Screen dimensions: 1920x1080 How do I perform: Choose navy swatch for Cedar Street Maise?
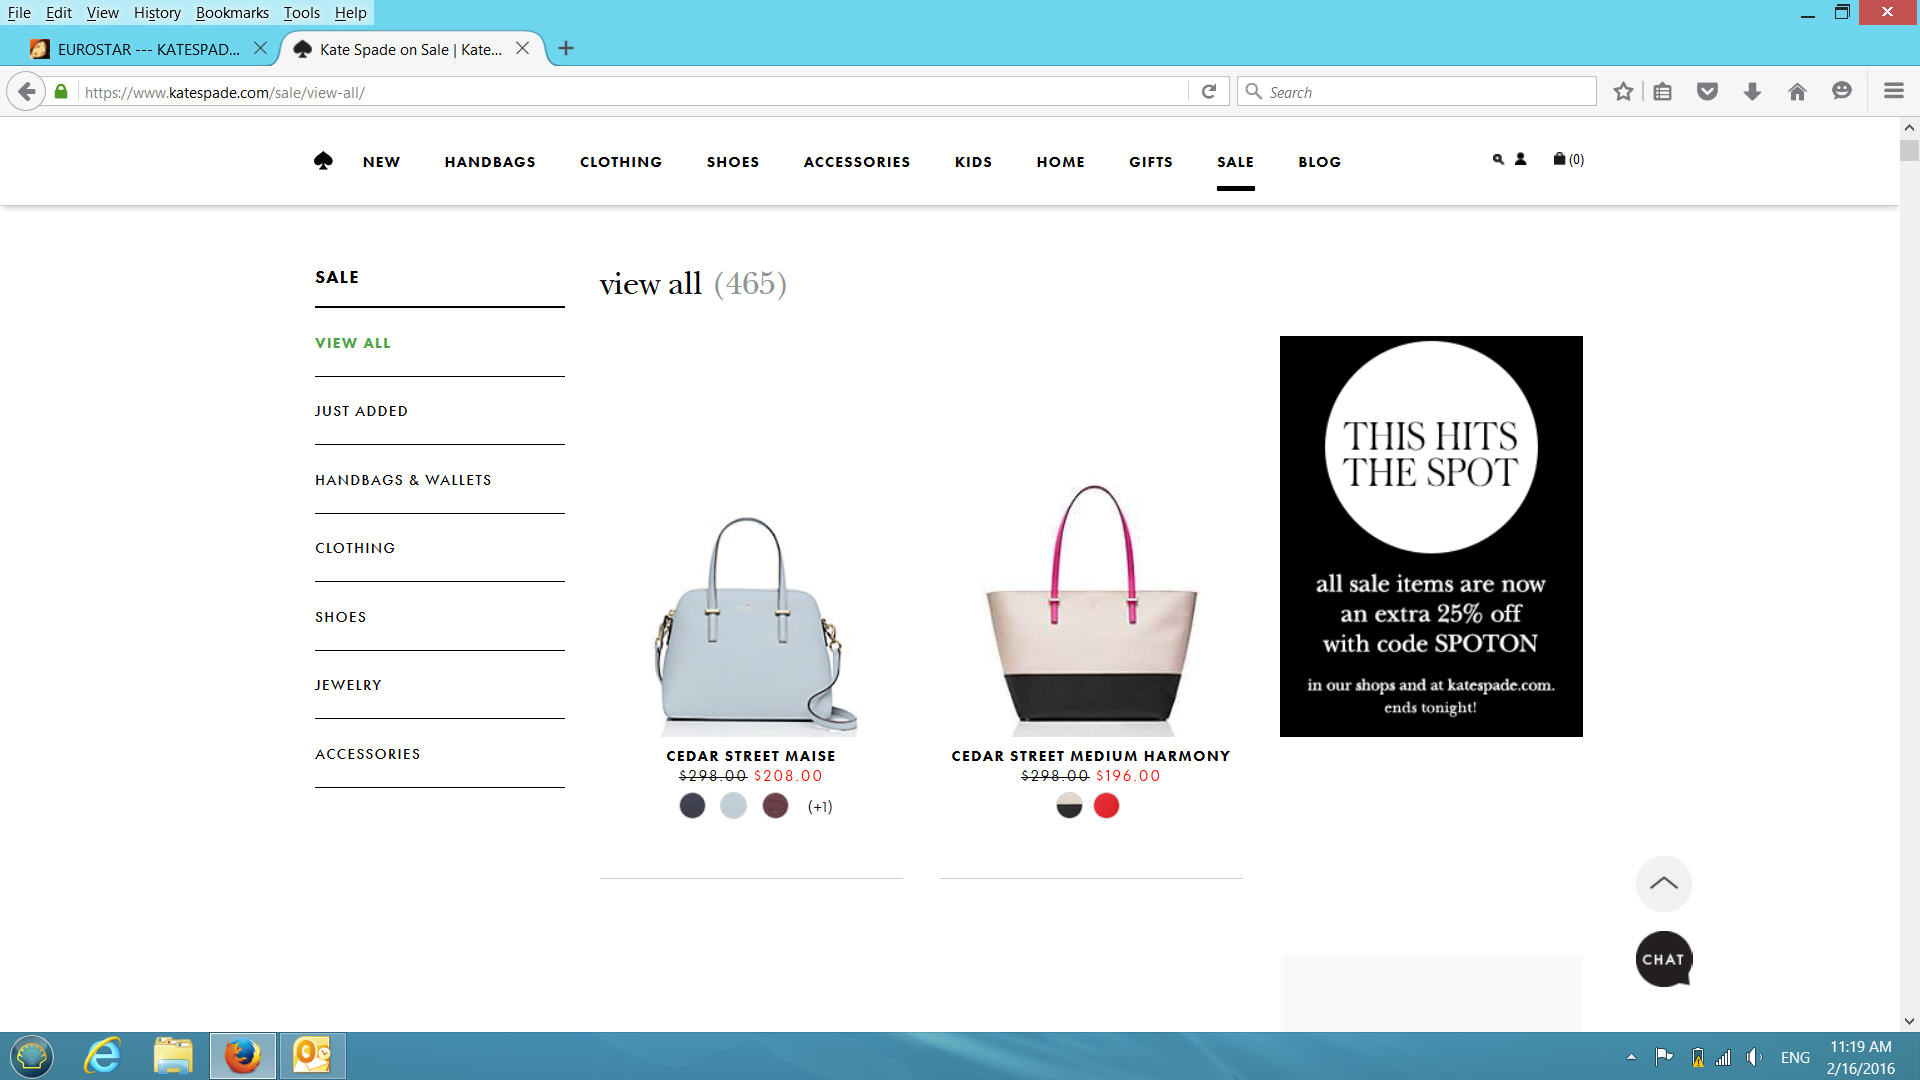pos(692,806)
